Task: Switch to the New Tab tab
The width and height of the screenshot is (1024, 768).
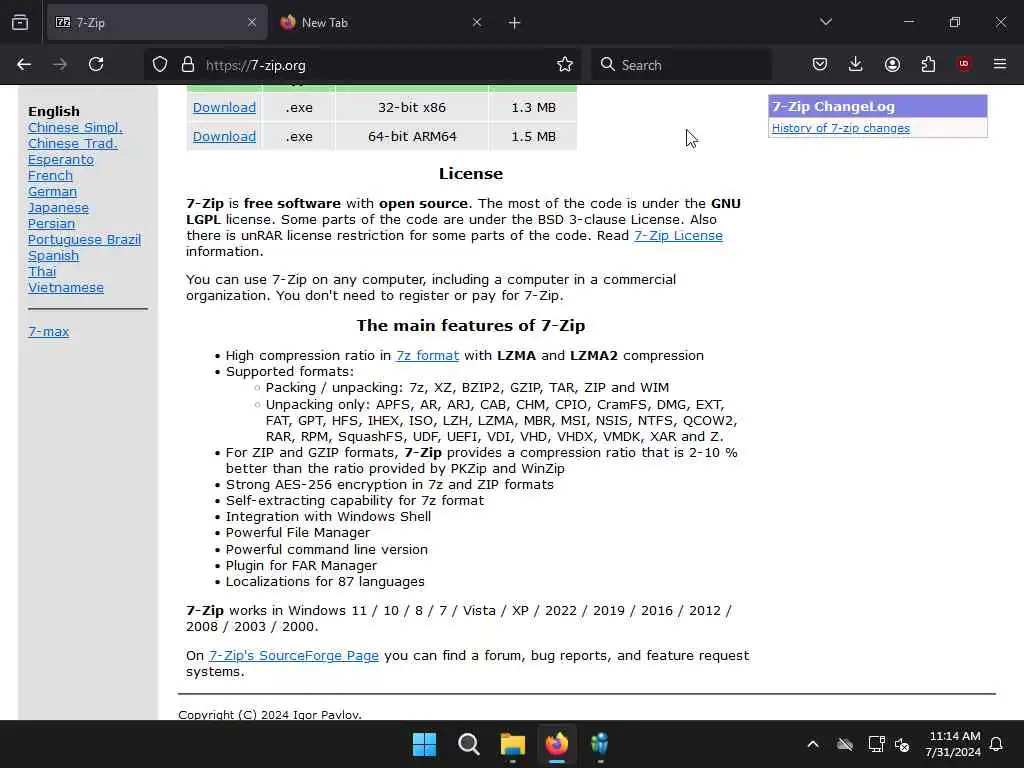Action: (x=382, y=23)
